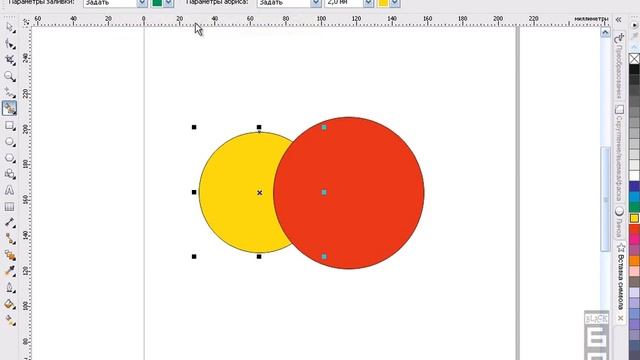640x360 pixels.
Task: Click the 'миллиметры' ruler units label
Action: 591,19
